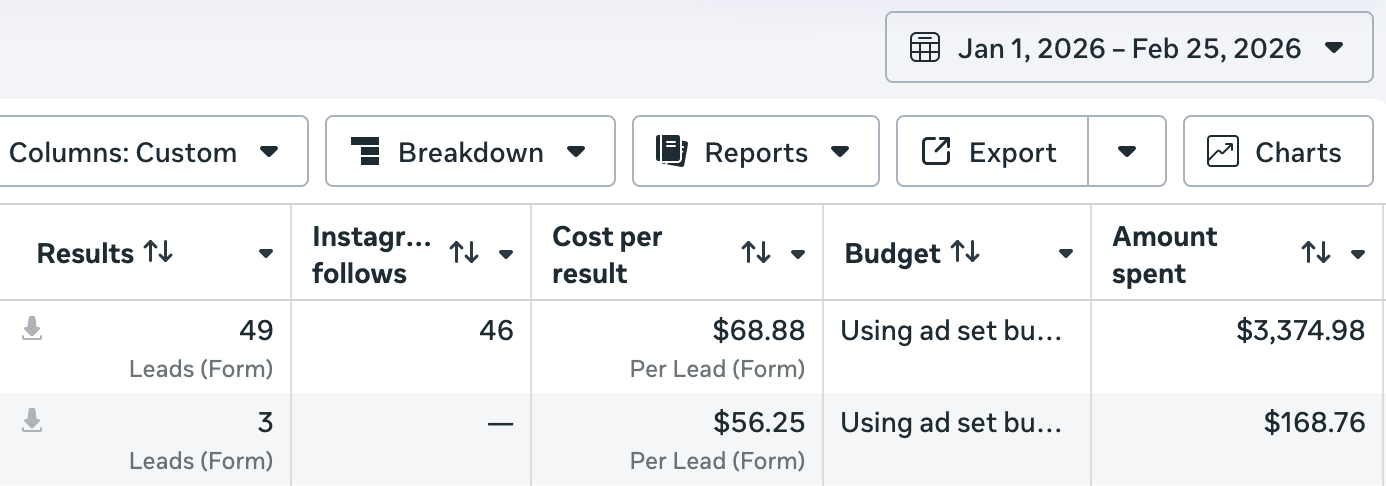Click the calendar icon in date range
The width and height of the screenshot is (1386, 486).
coord(925,47)
